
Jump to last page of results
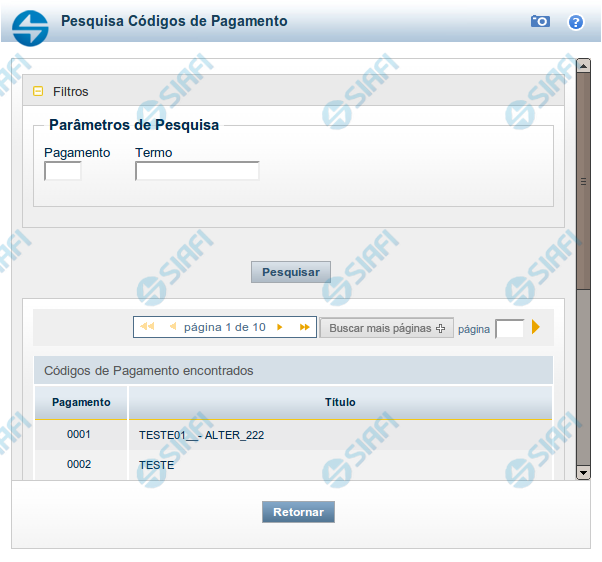coord(304,327)
